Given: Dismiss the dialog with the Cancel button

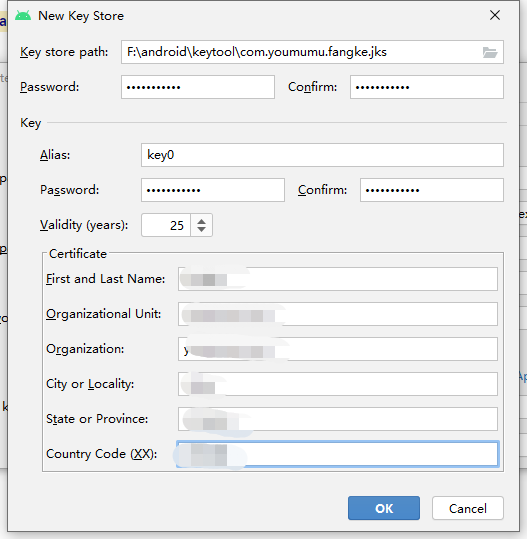Looking at the screenshot, I should pyautogui.click(x=468, y=508).
